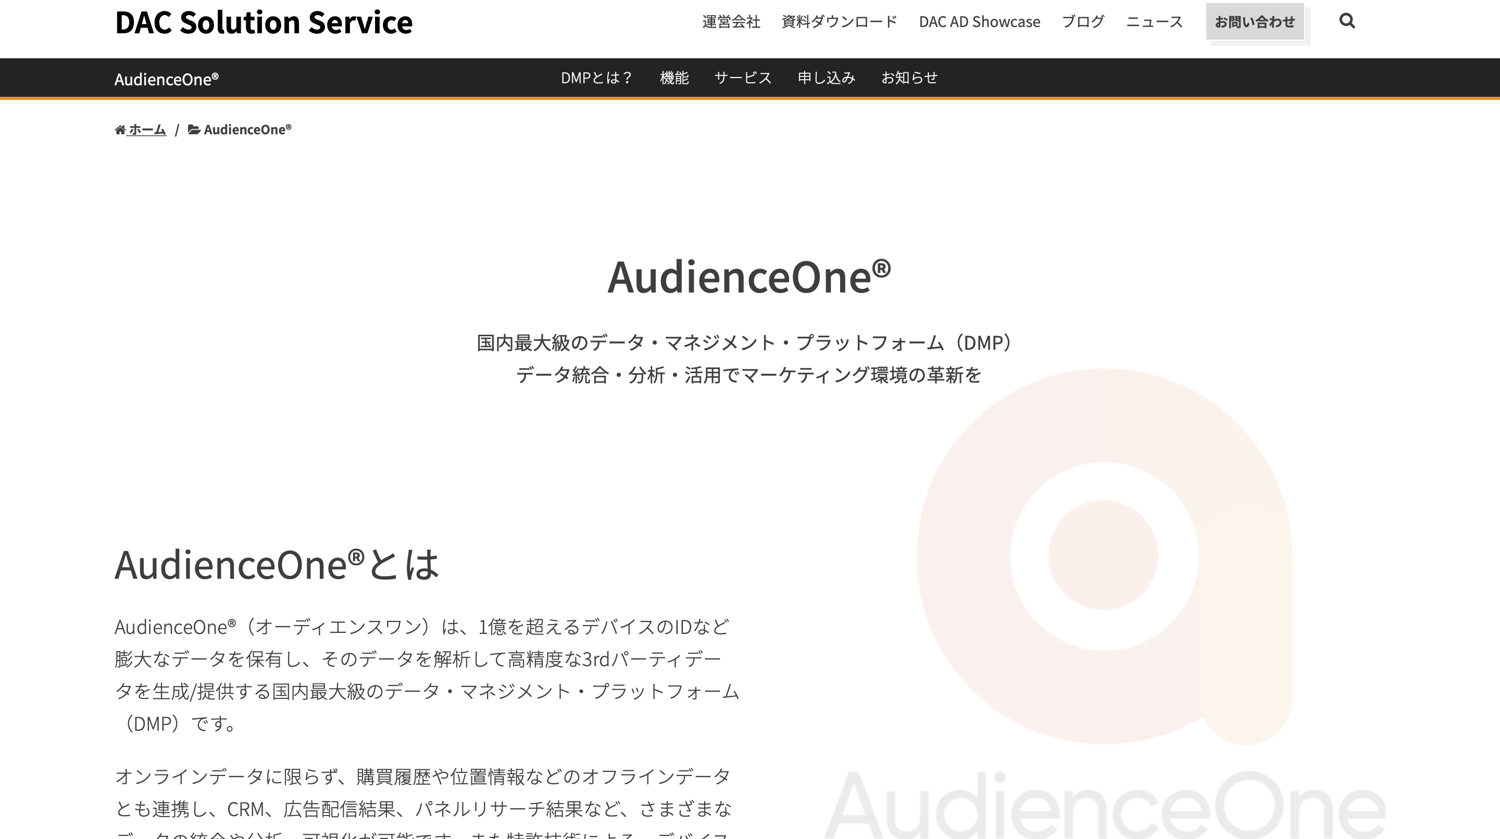
Task: Click the folder icon beside AudienceOne breadcrumb
Action: coord(194,130)
